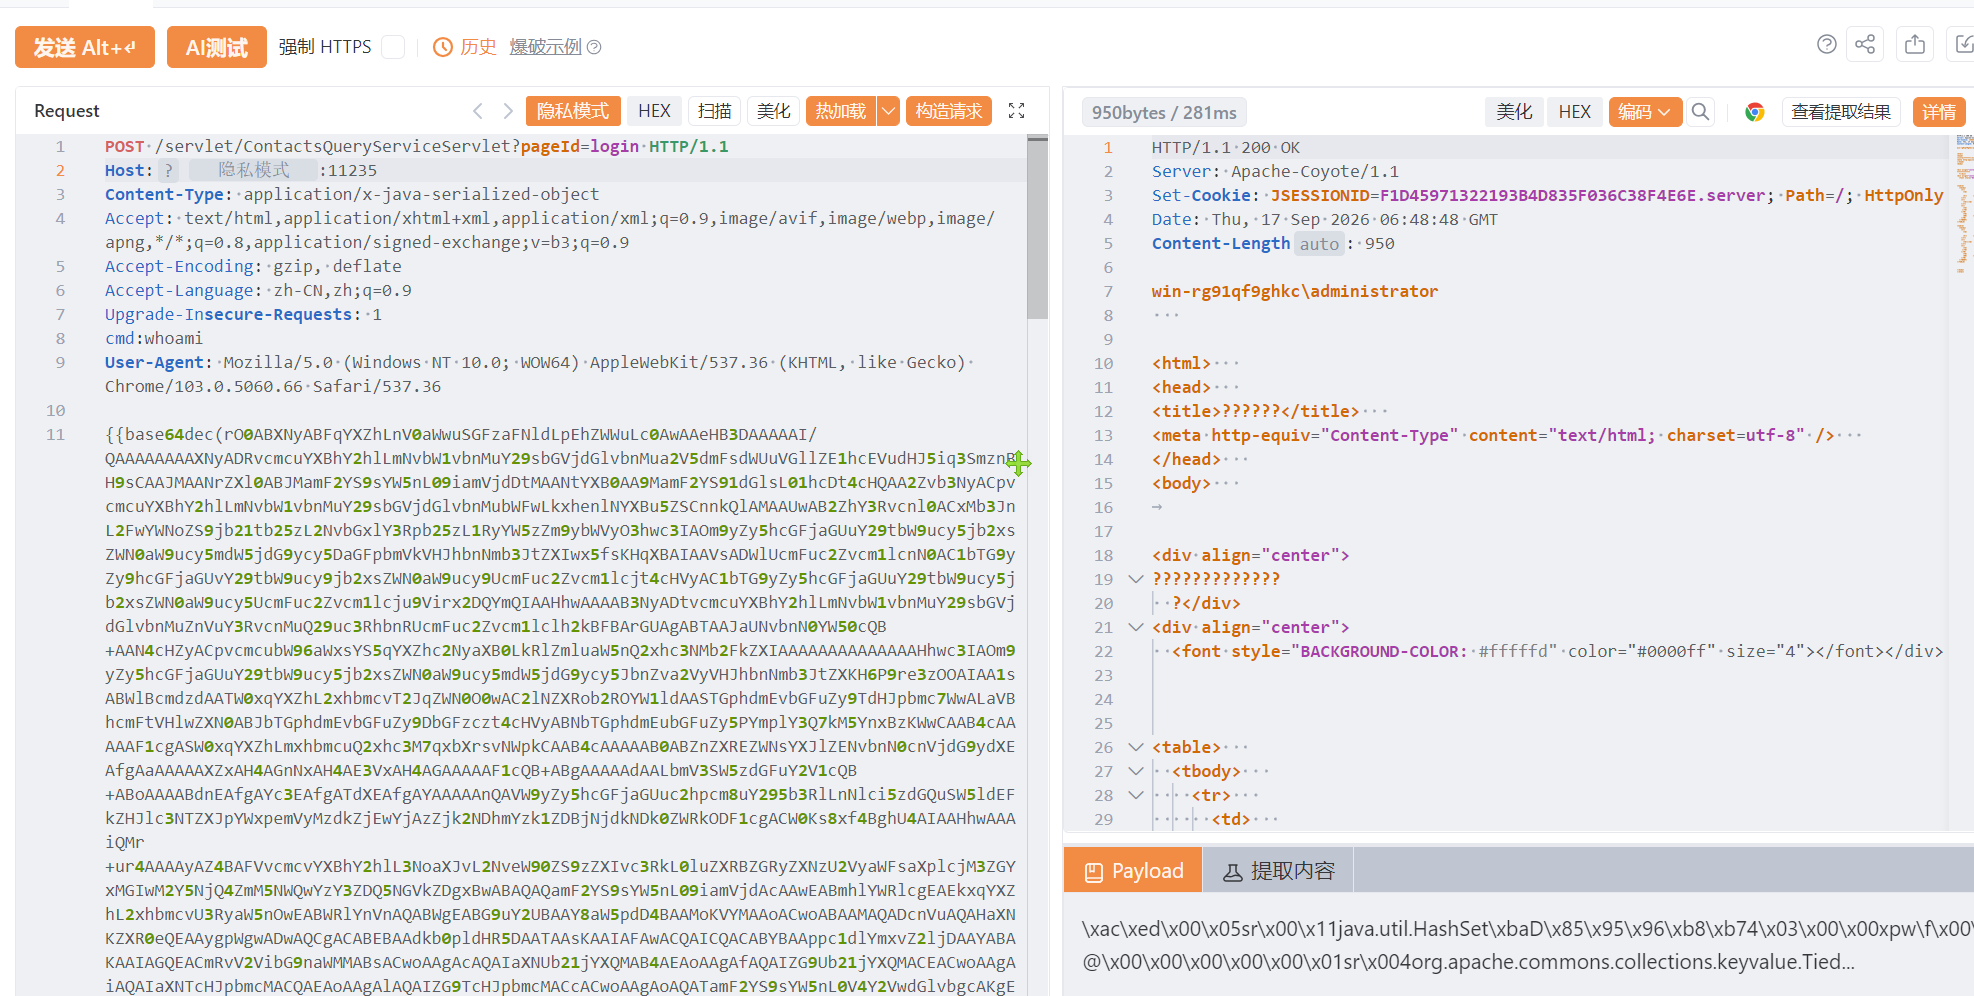Click the share icon in top bar

tap(1865, 44)
